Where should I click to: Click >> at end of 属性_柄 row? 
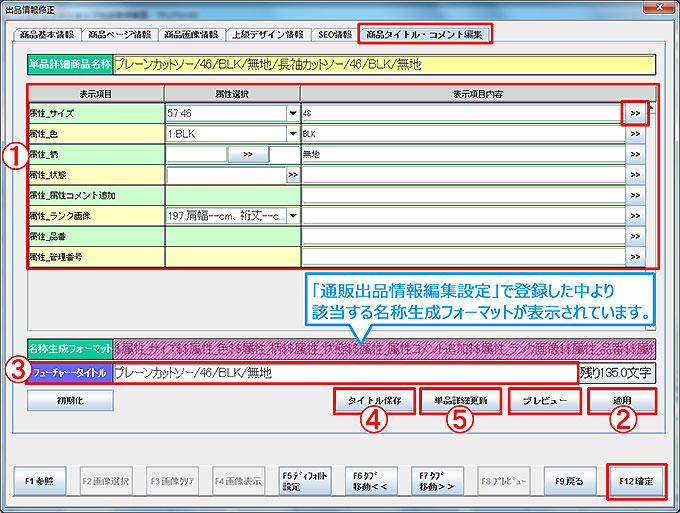coord(635,154)
